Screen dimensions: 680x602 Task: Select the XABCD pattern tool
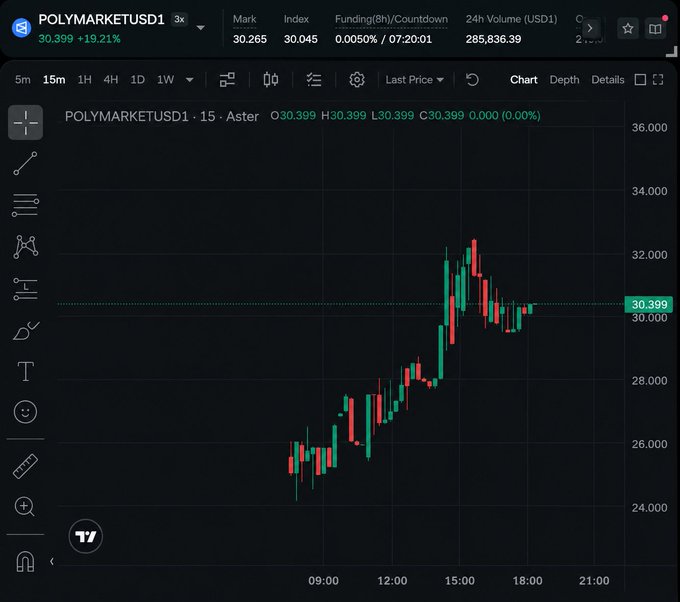click(x=26, y=247)
